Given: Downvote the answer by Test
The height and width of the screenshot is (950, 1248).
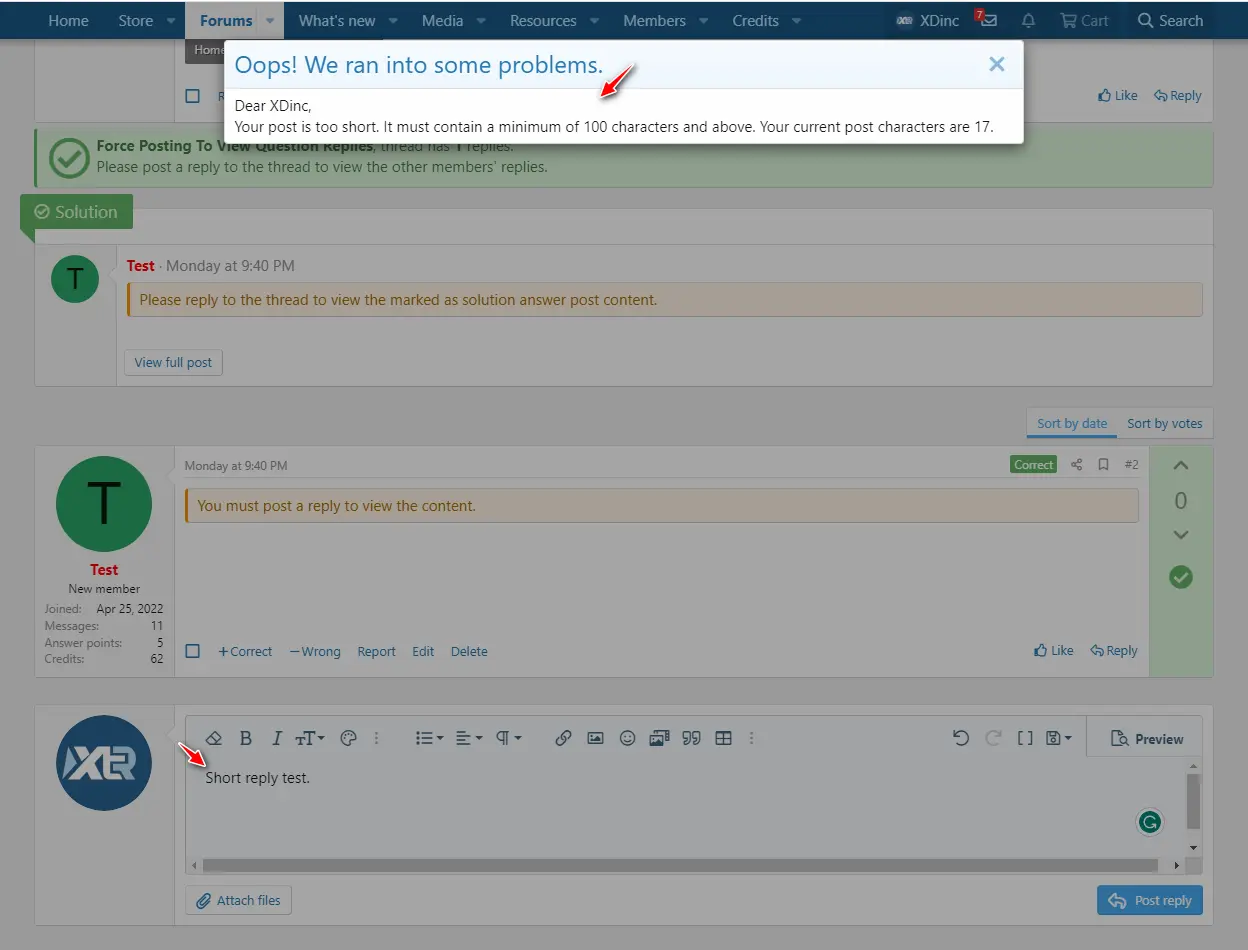Looking at the screenshot, I should tap(1181, 535).
